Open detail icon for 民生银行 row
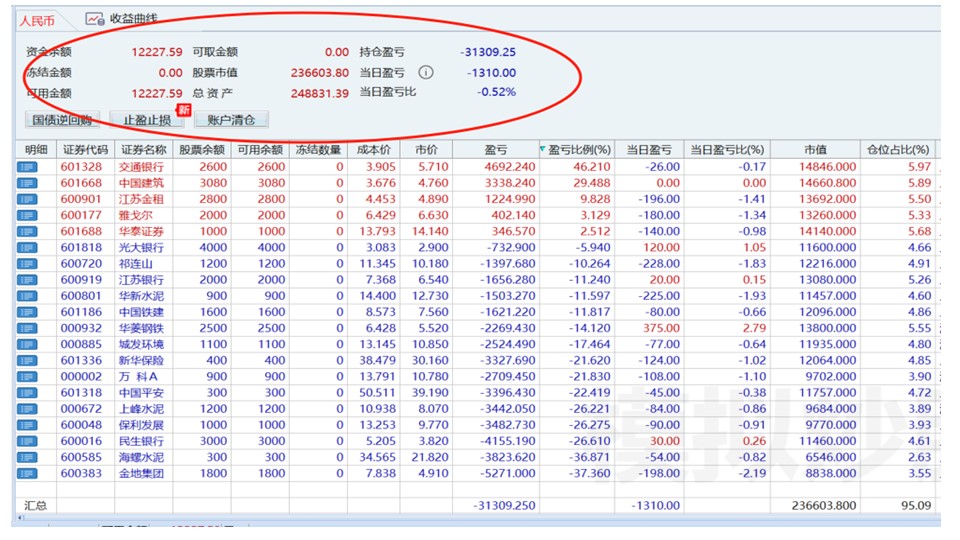Image resolution: width=960 pixels, height=540 pixels. [27, 441]
